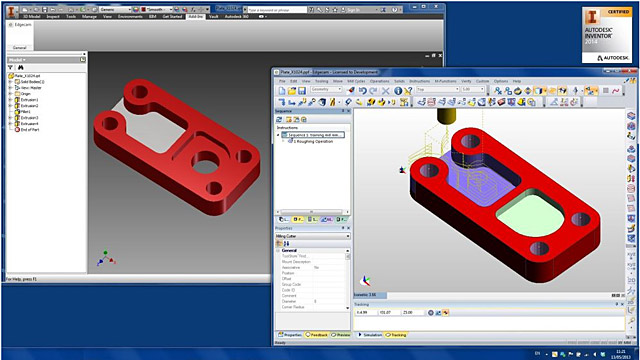Image resolution: width=640 pixels, height=360 pixels.
Task: Open the Milling Cutter properties dropdown
Action: click(x=313, y=236)
